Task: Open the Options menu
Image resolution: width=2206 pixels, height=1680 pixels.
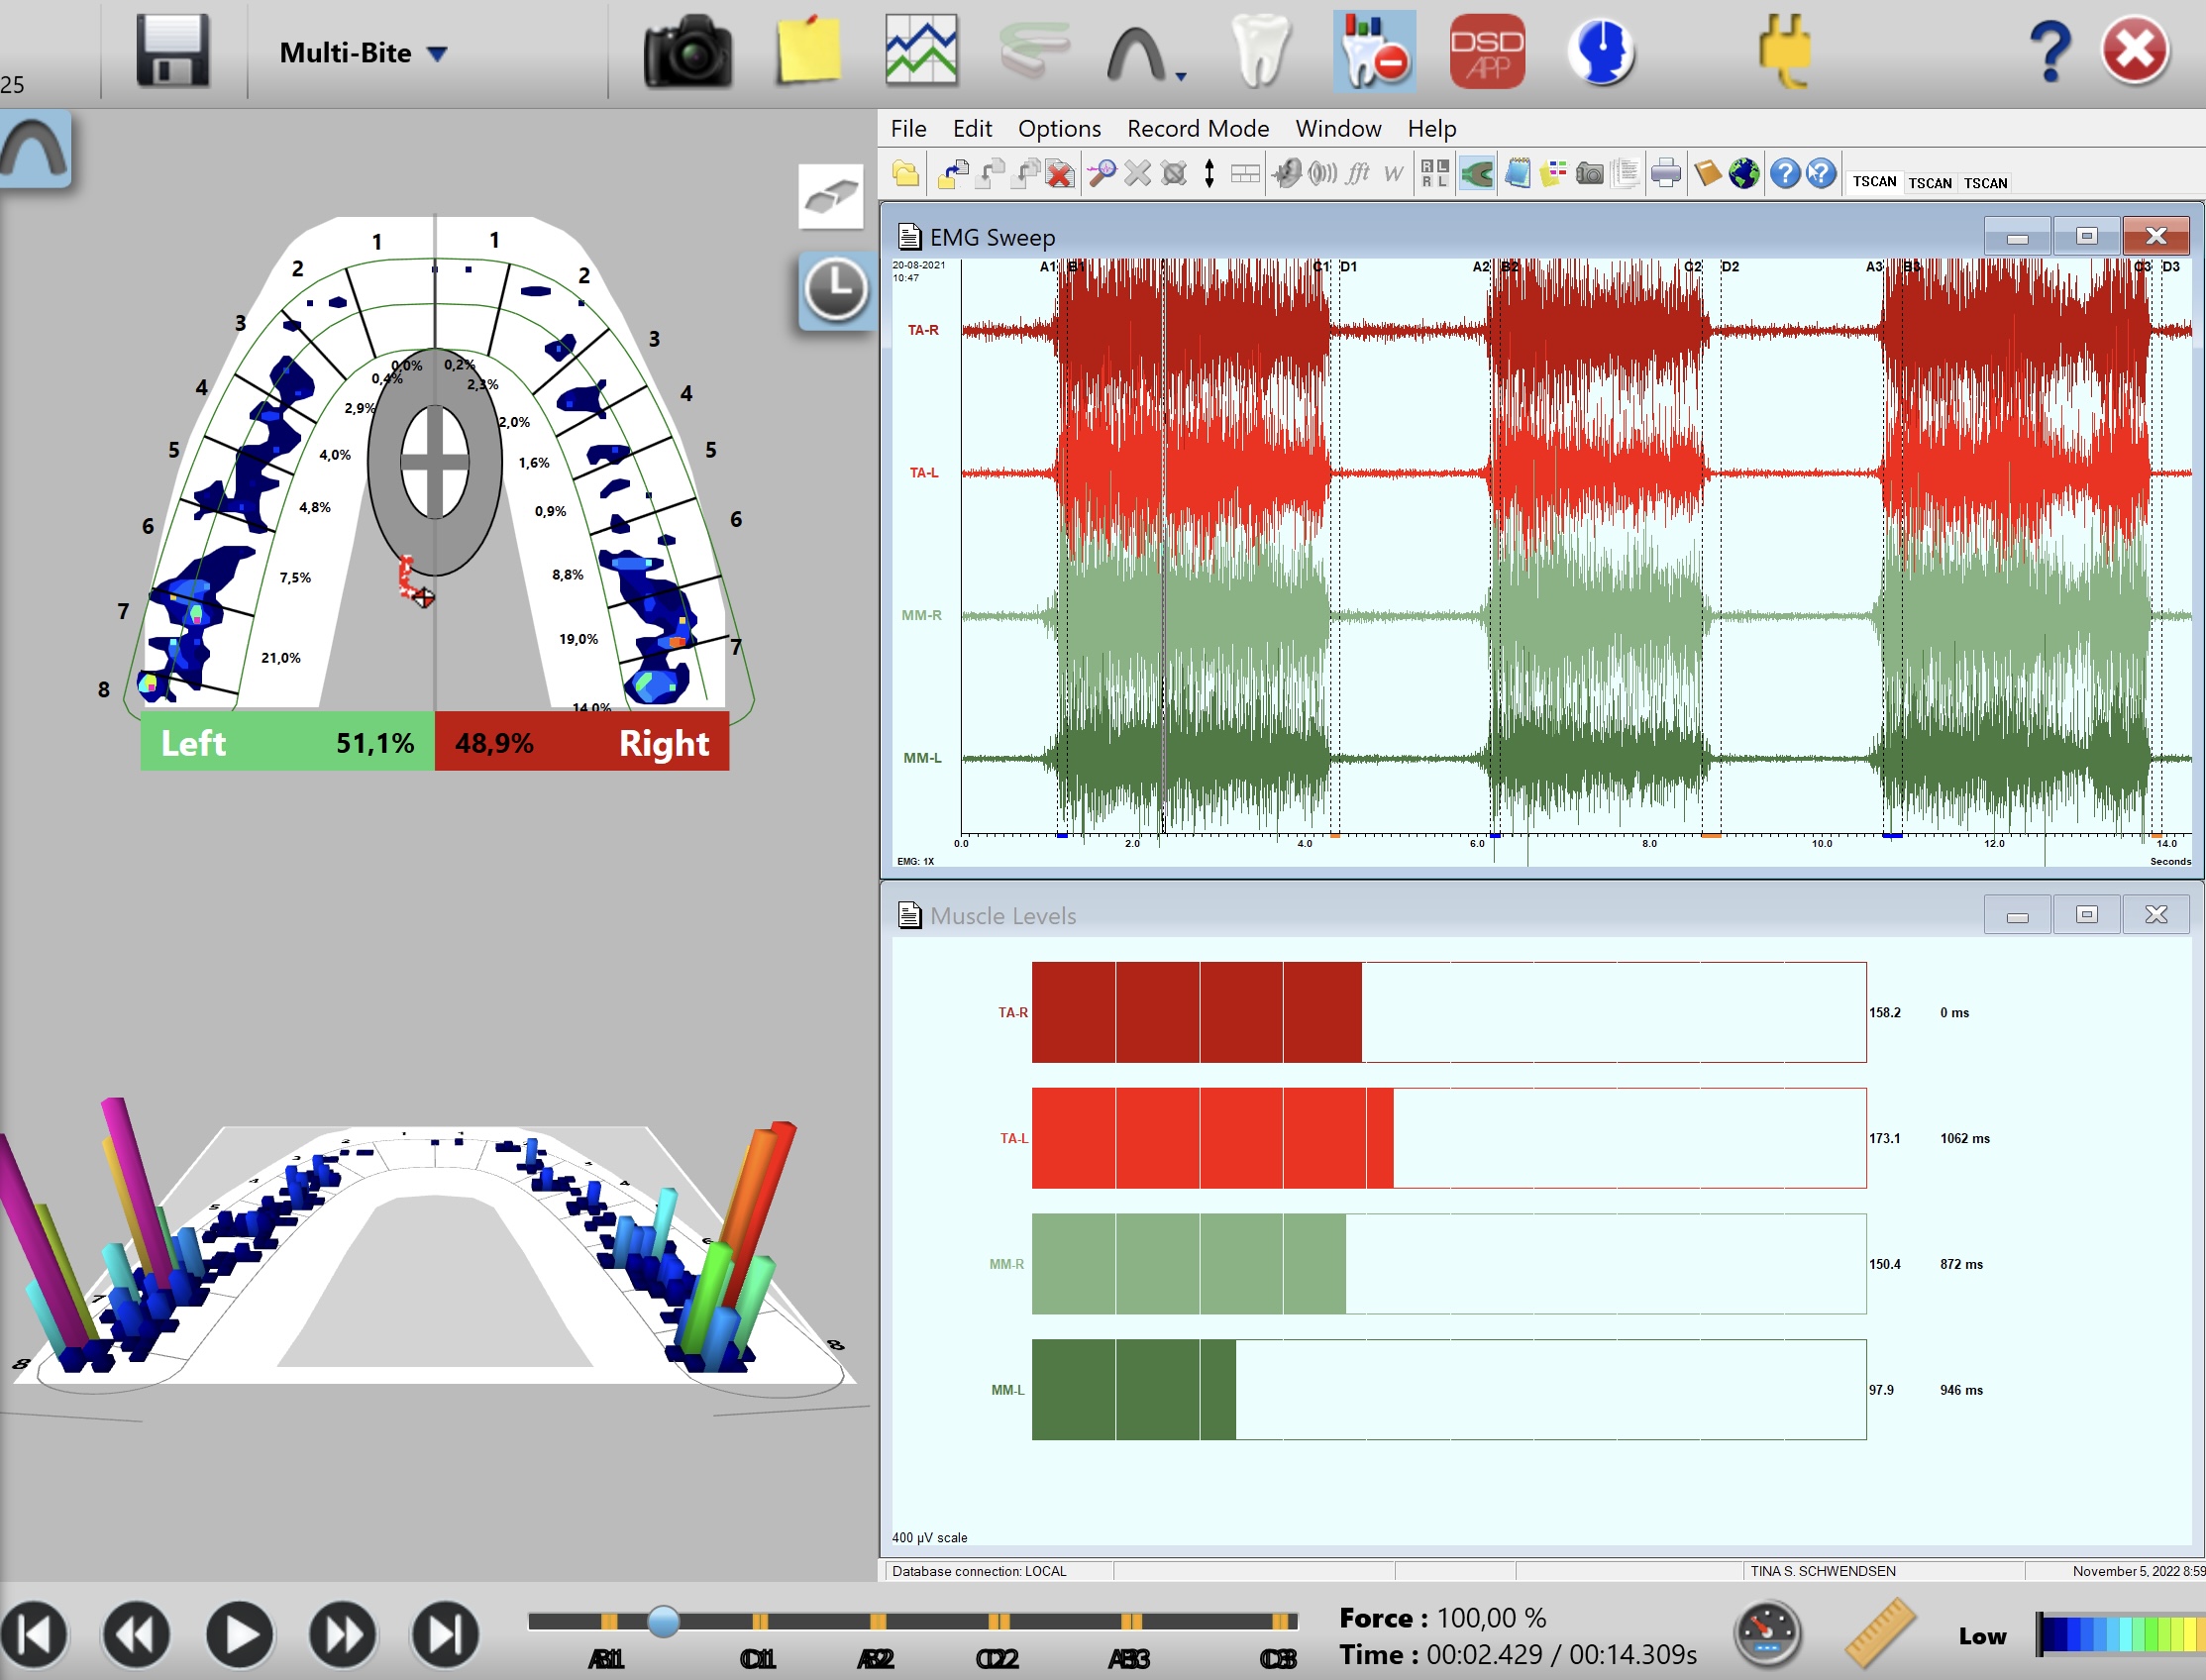Action: 1058,129
